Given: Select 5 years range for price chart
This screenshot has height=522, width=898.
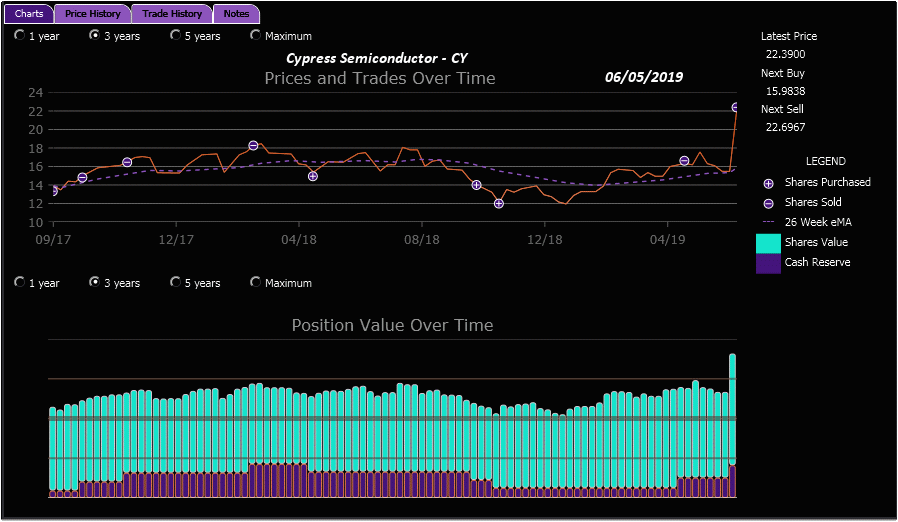Looking at the screenshot, I should pyautogui.click(x=176, y=36).
